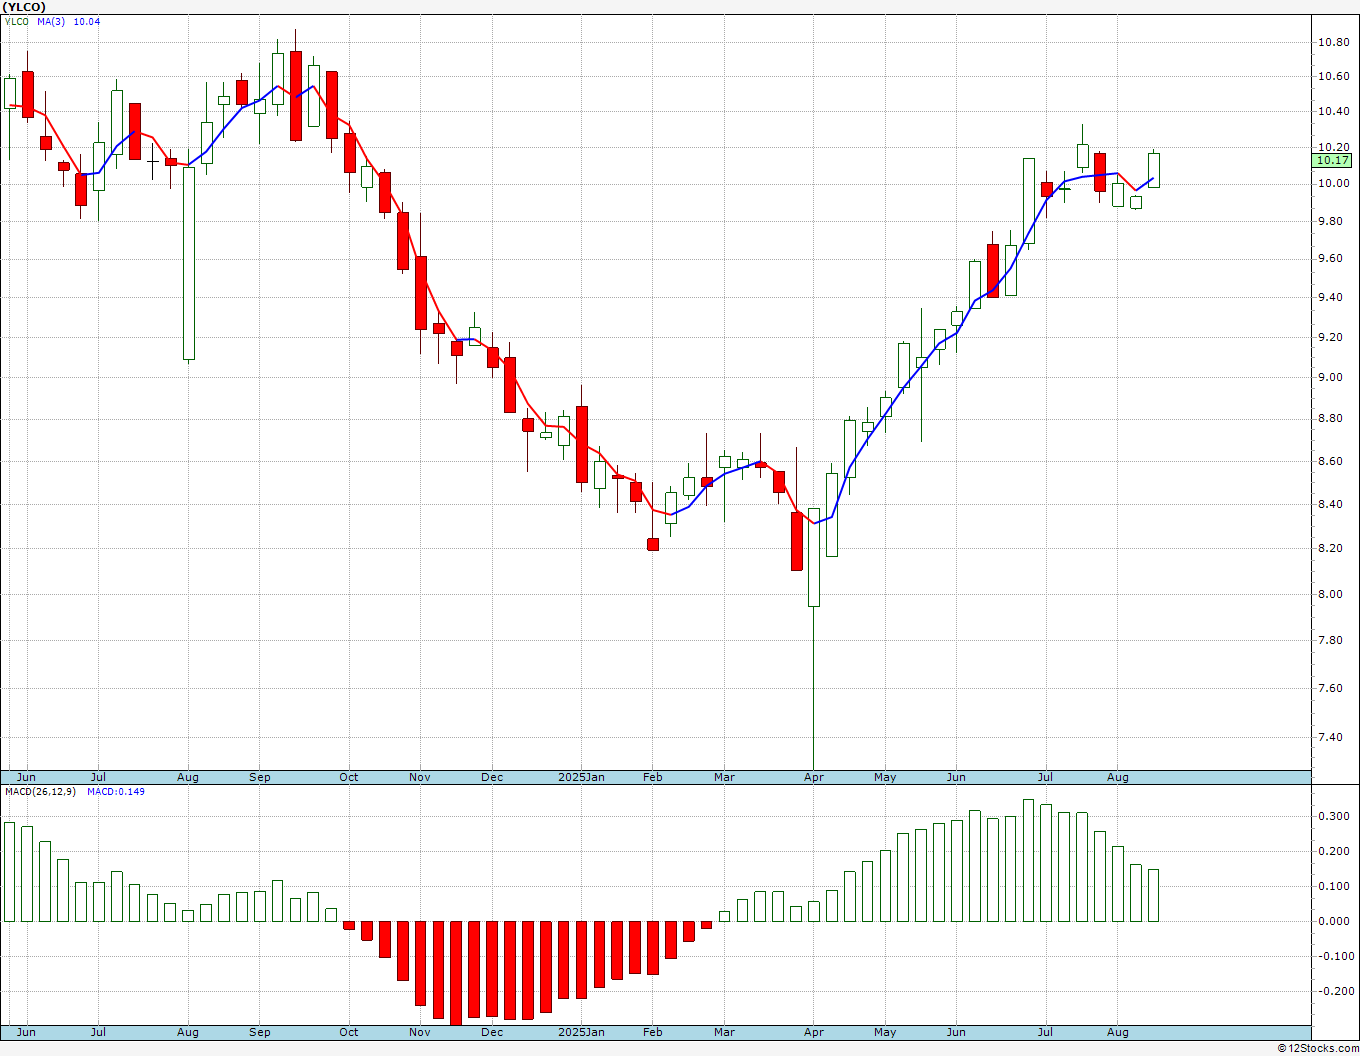Click the MACD:0.149 value label

[115, 791]
